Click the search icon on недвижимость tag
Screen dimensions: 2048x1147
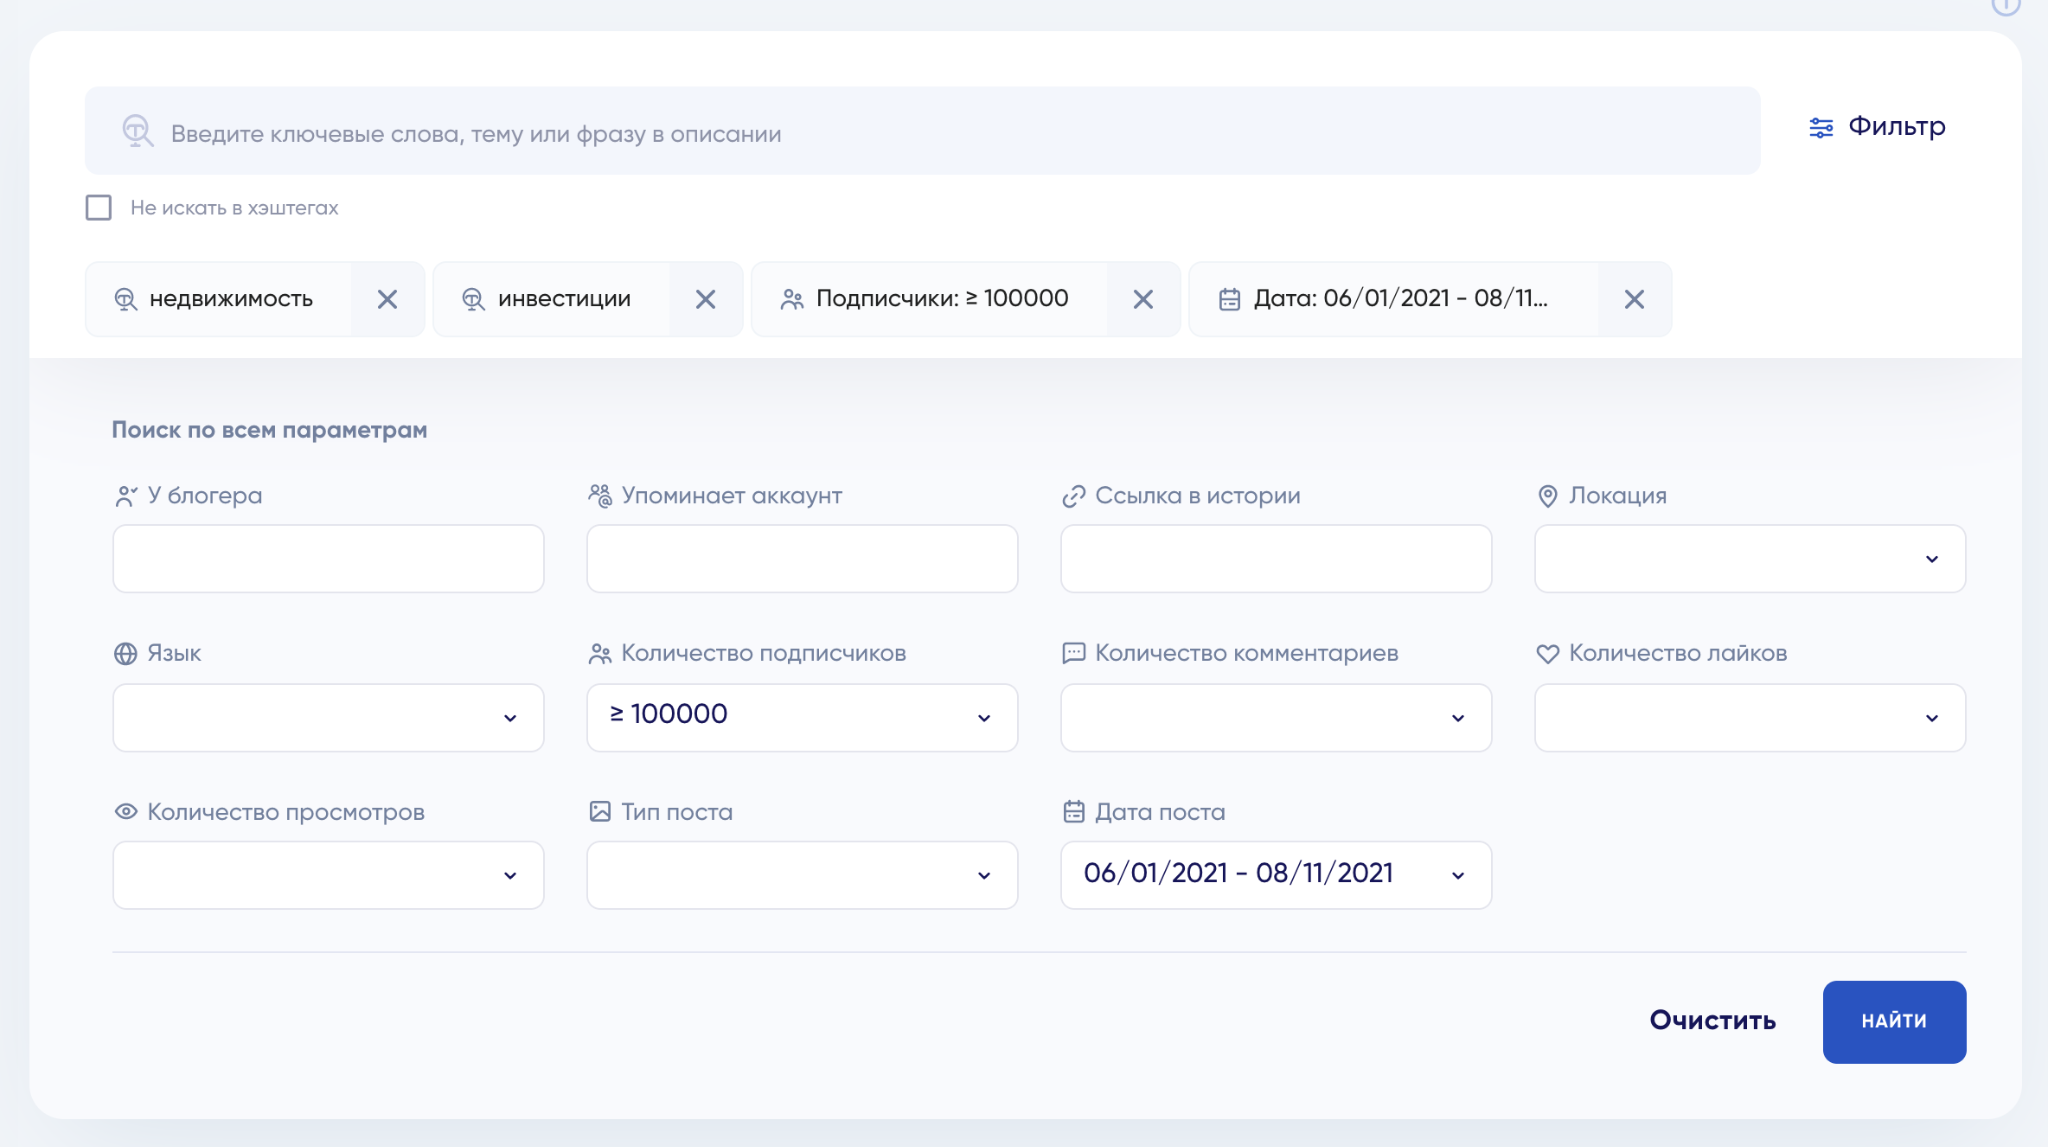125,299
